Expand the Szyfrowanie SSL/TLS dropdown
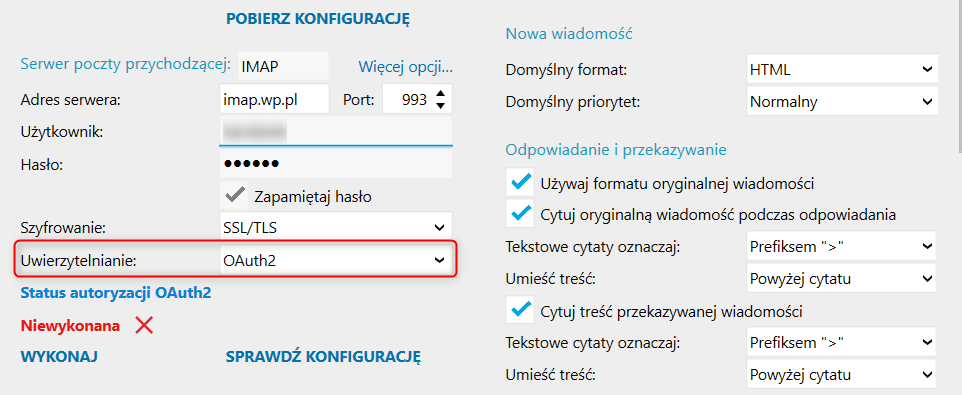Image resolution: width=962 pixels, height=395 pixels. pos(336,228)
